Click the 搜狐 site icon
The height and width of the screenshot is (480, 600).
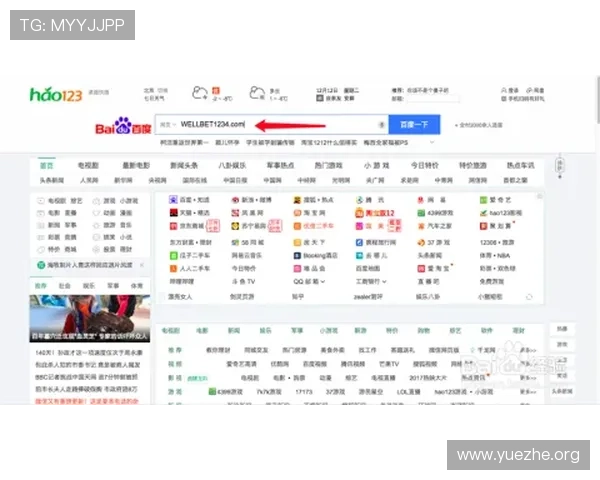coord(297,200)
